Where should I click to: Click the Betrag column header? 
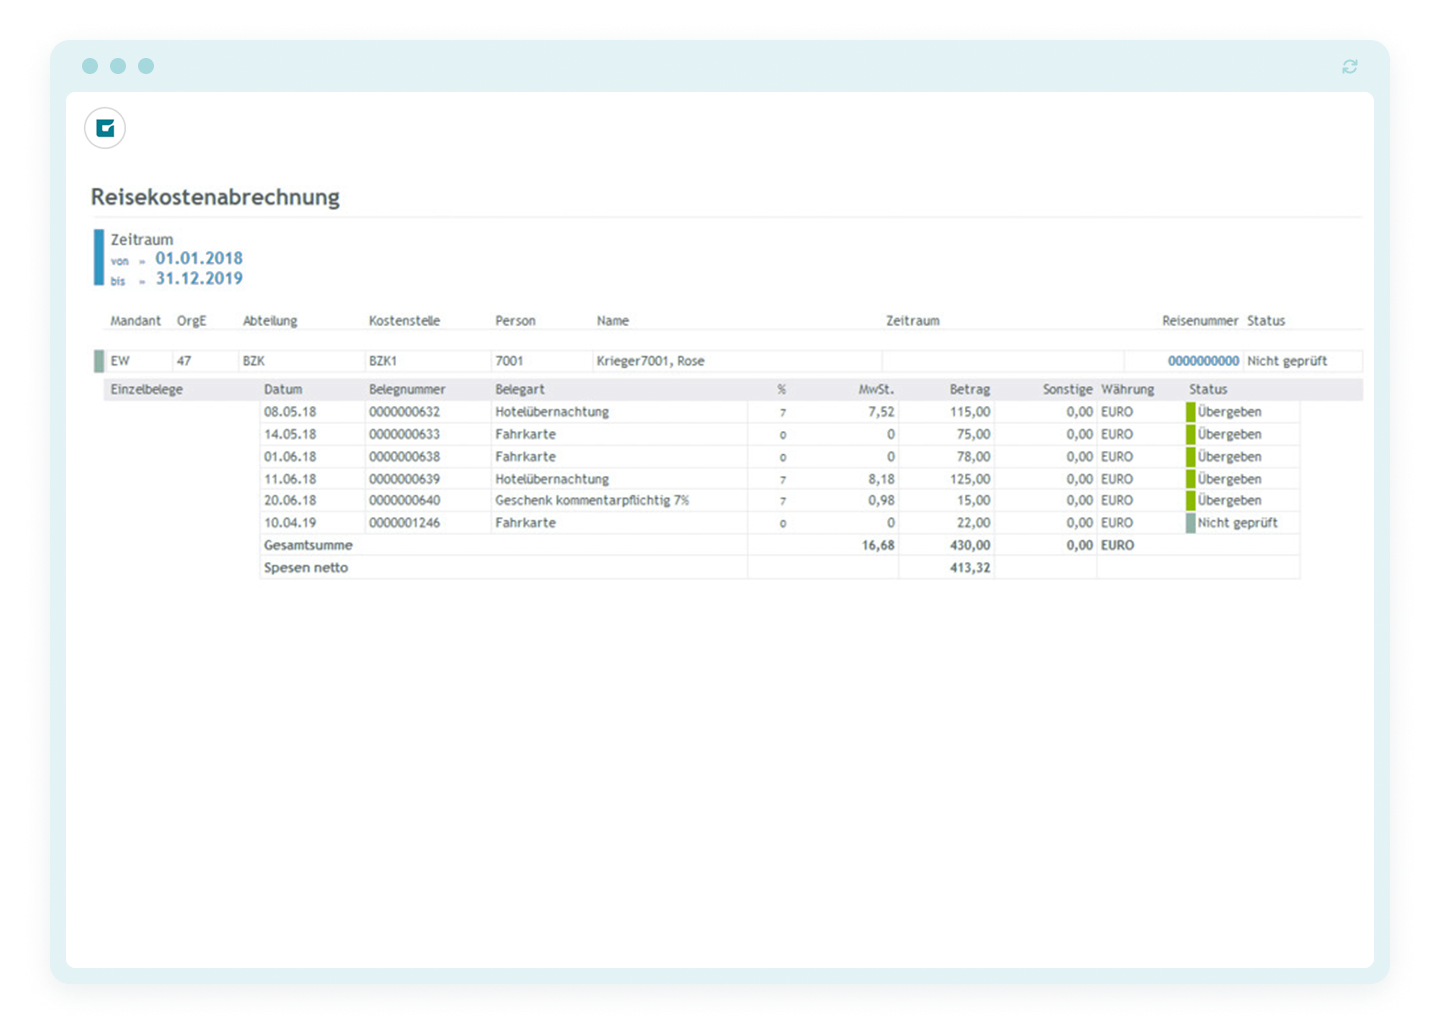tap(970, 389)
